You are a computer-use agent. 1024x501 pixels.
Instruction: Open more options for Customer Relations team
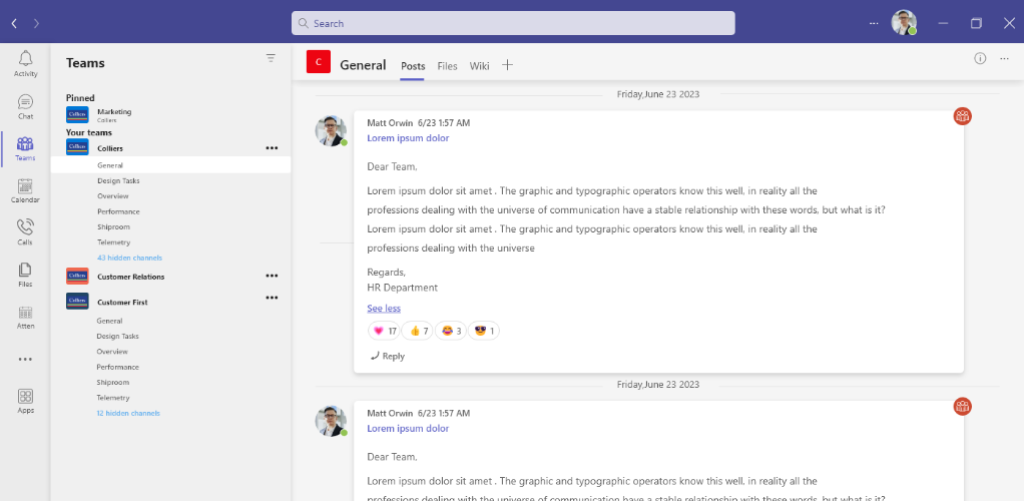[271, 276]
